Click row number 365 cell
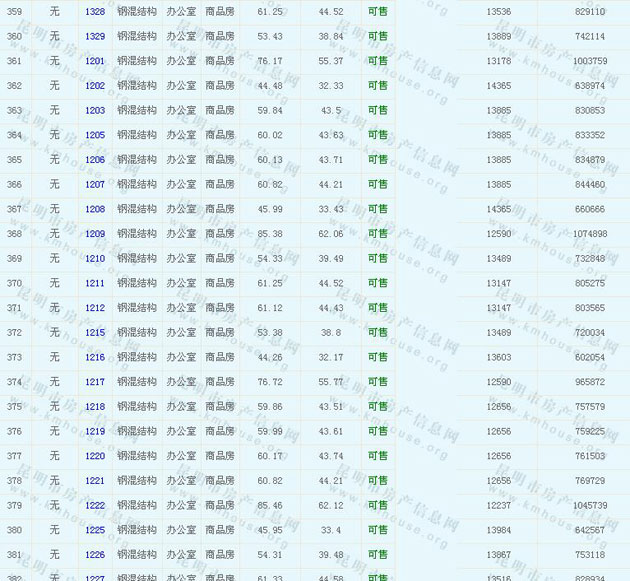630x581 pixels. point(14,160)
